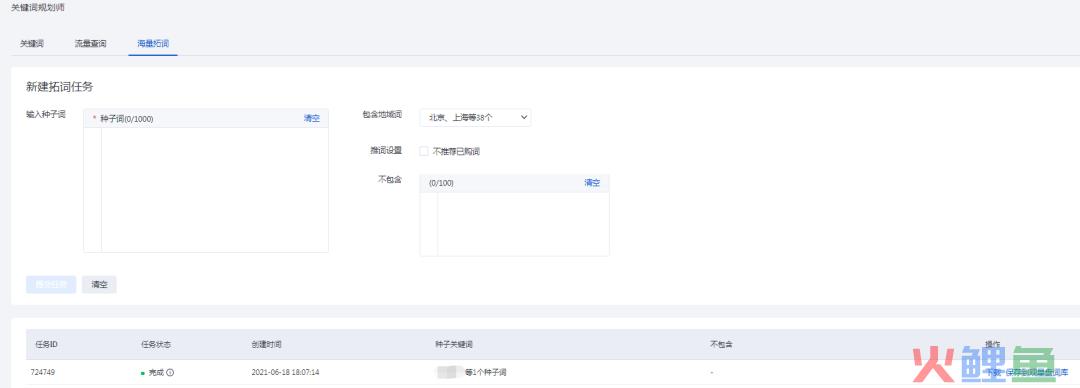This screenshot has height=388, width=1080.
Task: Select the 海量拓词 tab
Action: coord(153,43)
